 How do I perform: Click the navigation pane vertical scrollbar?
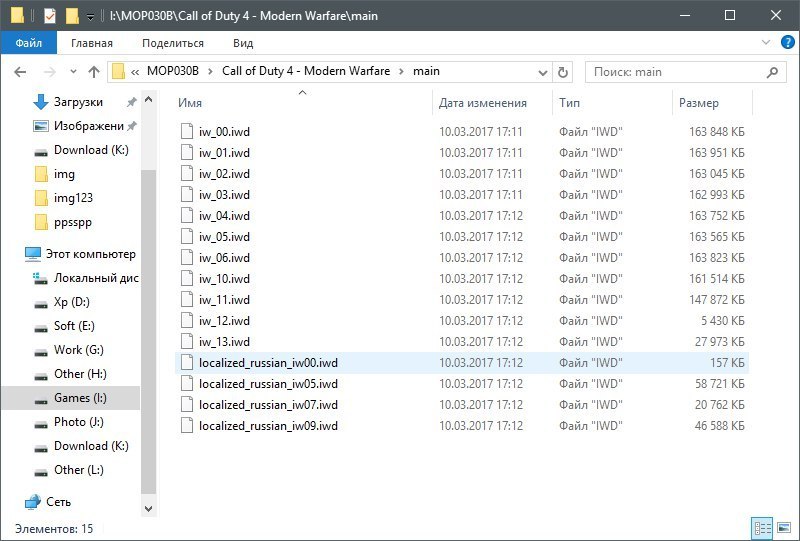(148, 300)
